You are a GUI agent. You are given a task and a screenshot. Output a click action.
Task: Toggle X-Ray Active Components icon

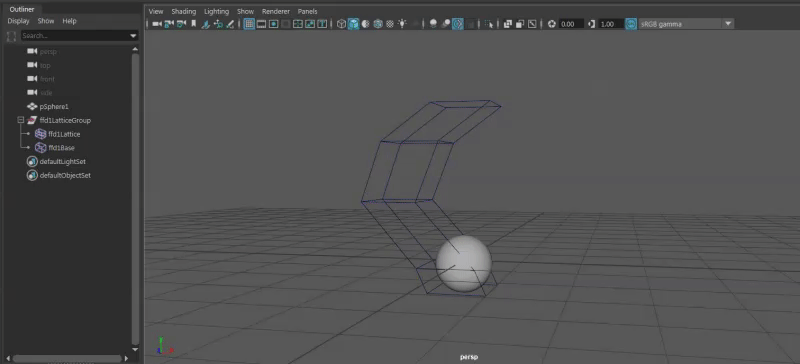coord(519,24)
